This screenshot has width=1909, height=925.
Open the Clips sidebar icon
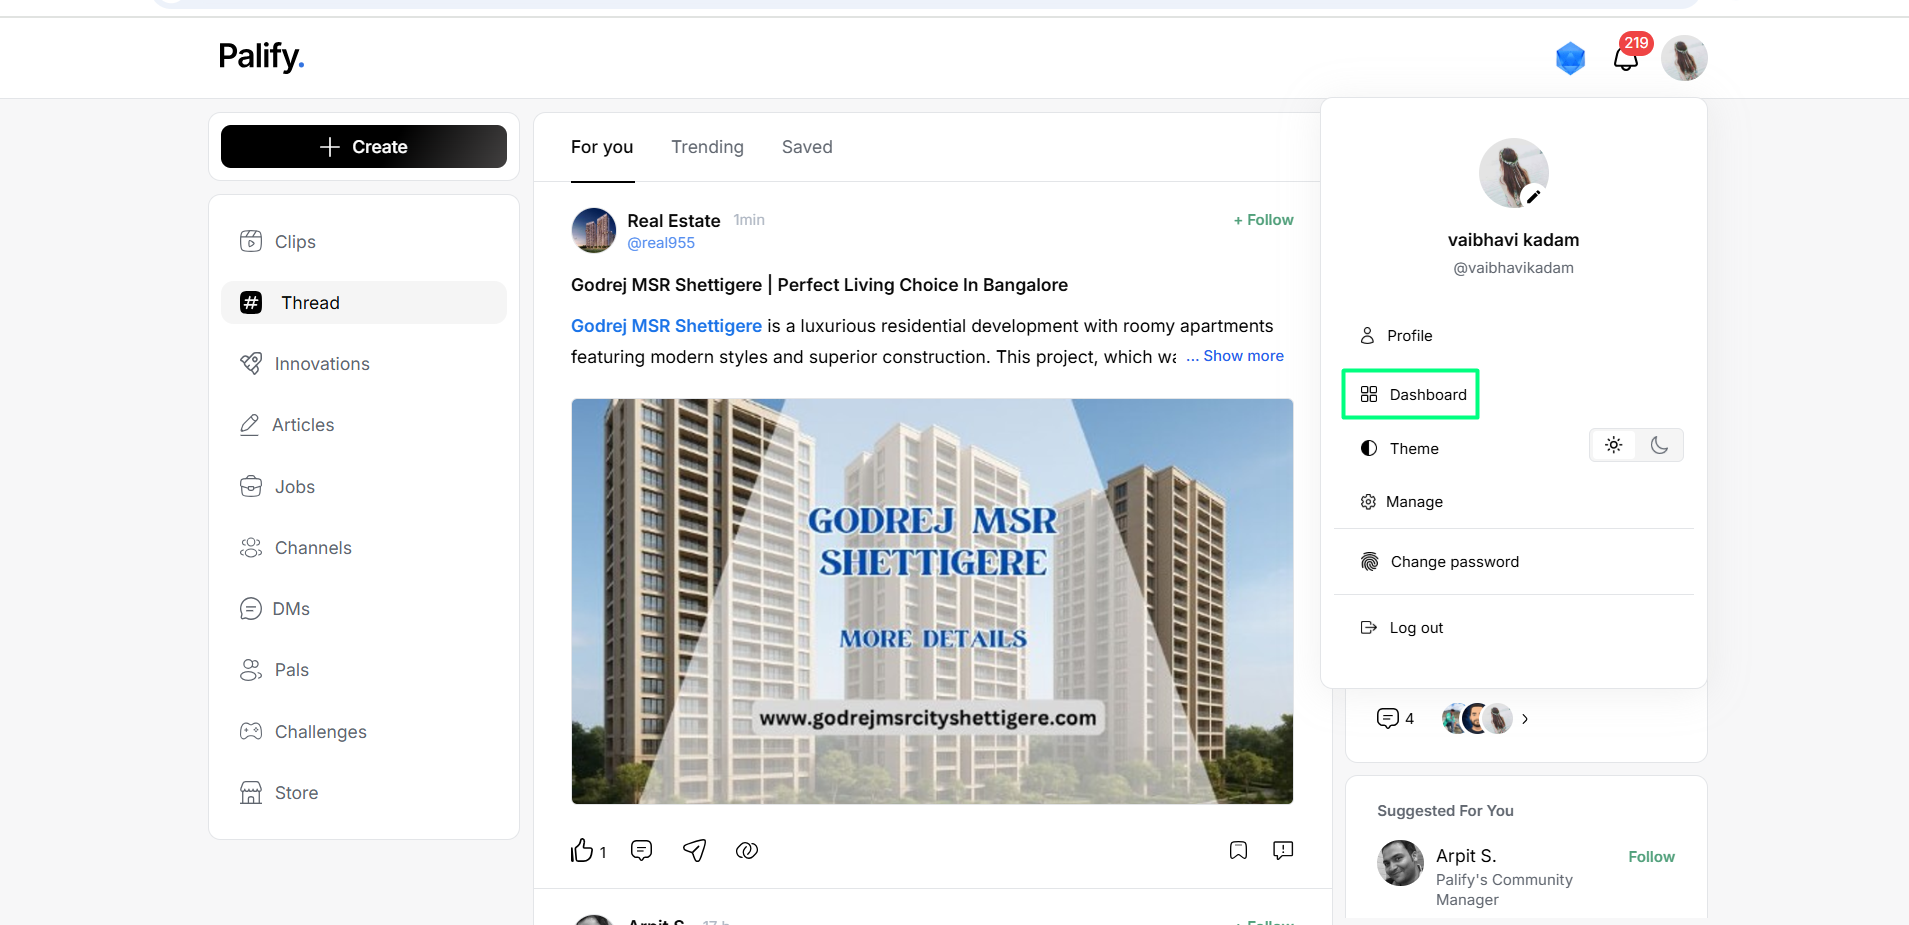251,241
